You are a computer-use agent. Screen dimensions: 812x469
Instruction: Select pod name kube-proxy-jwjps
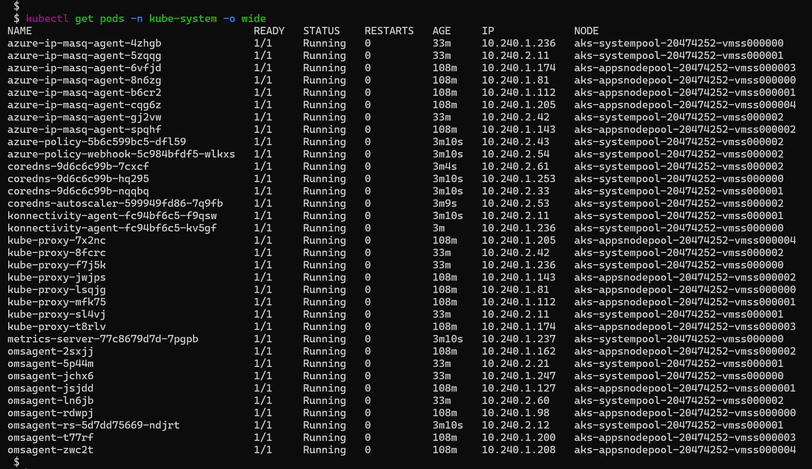[x=56, y=277]
